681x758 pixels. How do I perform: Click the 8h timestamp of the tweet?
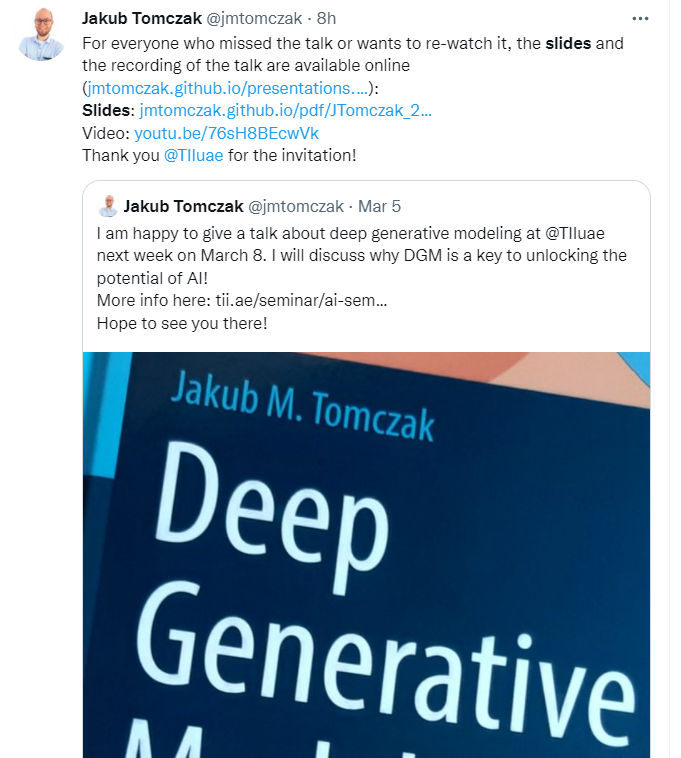(327, 20)
